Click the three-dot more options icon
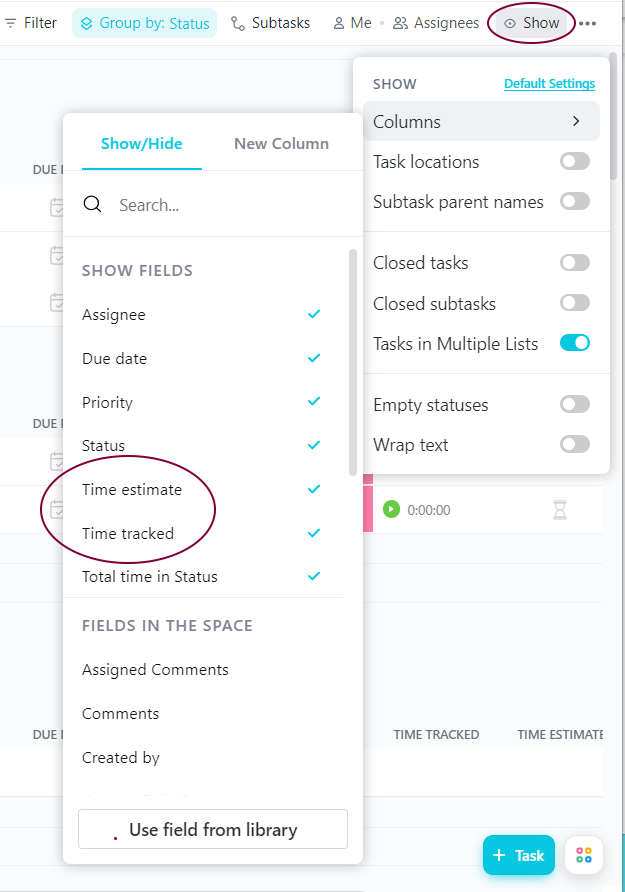Image resolution: width=625 pixels, height=892 pixels. pos(587,23)
